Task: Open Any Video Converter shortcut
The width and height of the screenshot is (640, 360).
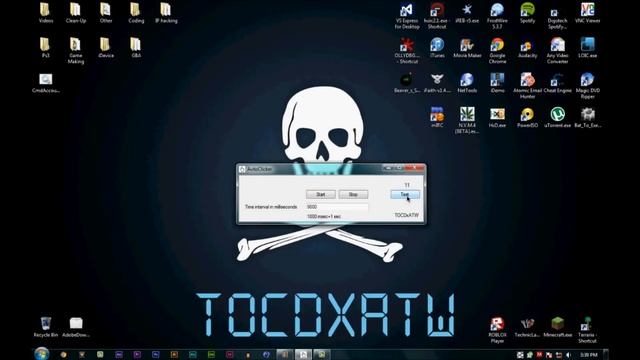Action: [x=558, y=51]
